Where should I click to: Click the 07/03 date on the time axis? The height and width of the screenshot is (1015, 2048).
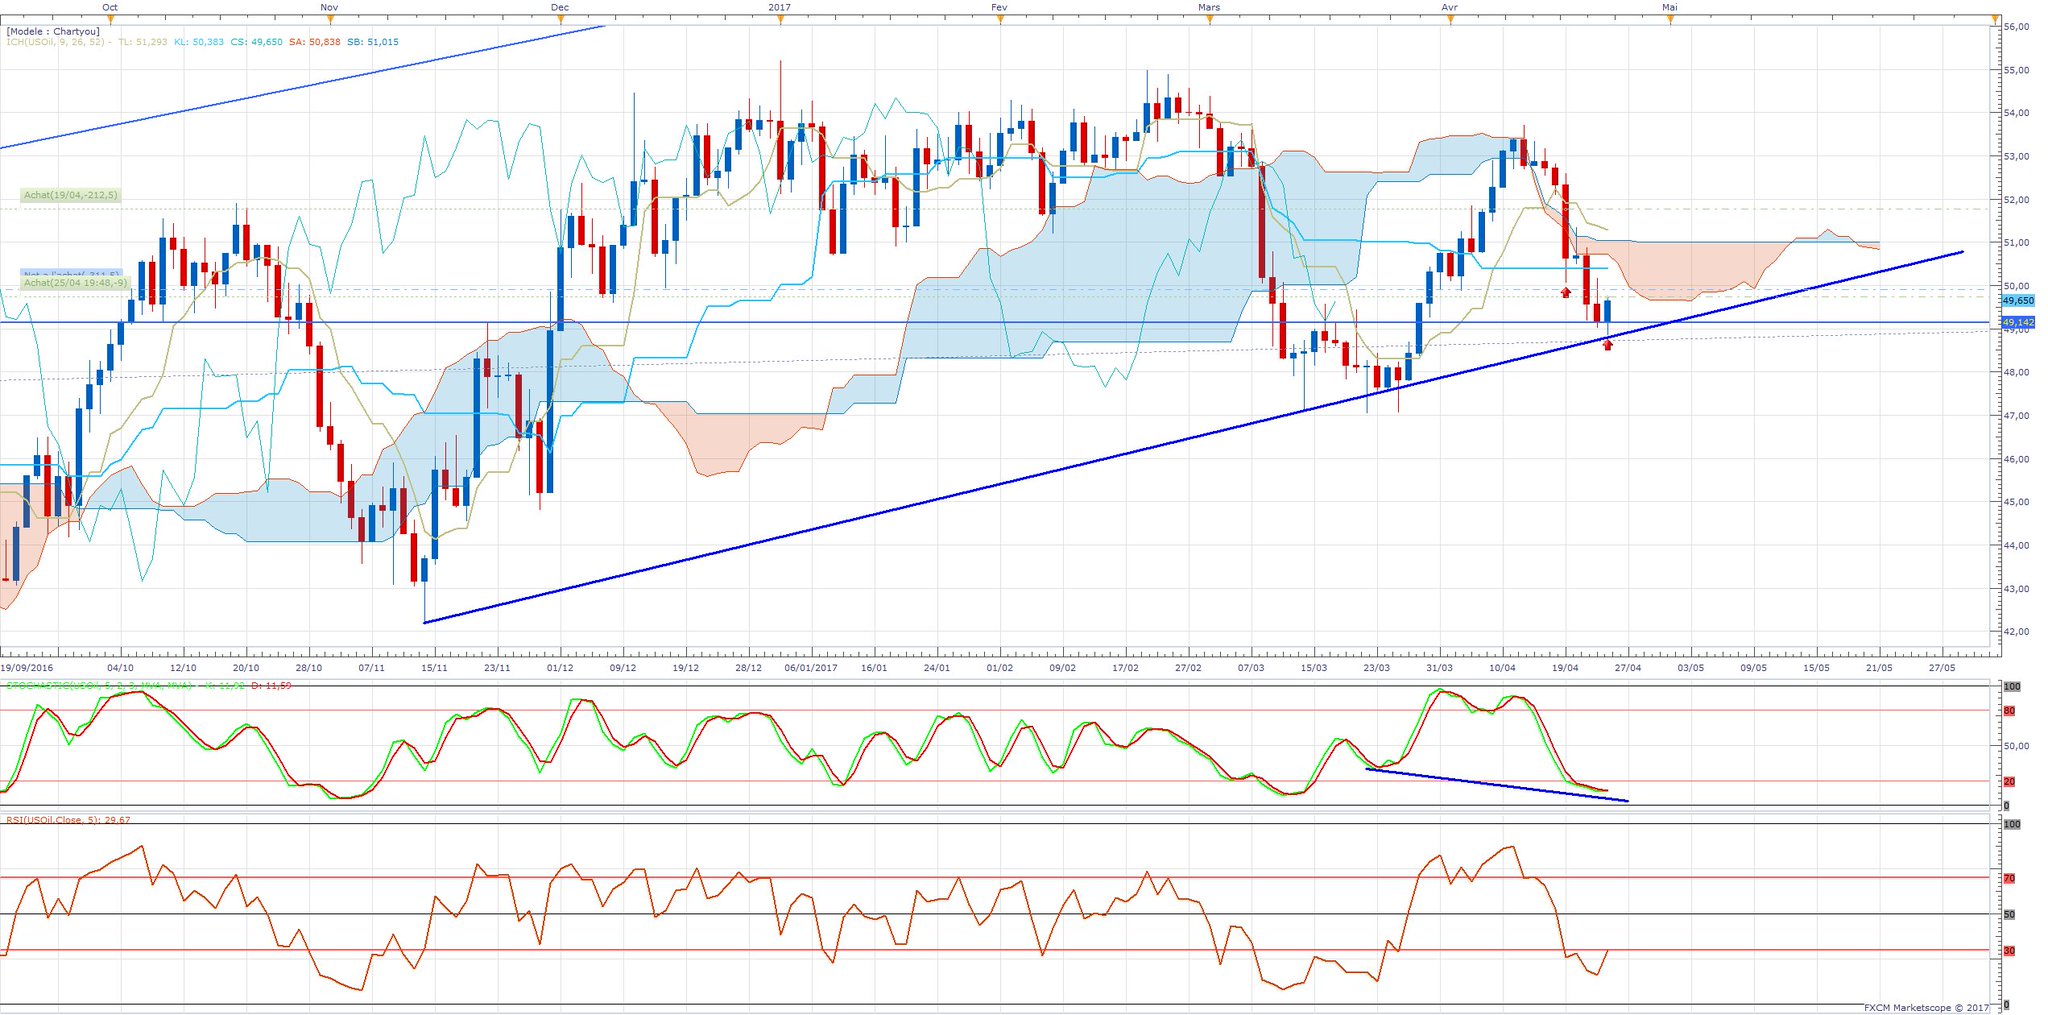click(x=1251, y=667)
